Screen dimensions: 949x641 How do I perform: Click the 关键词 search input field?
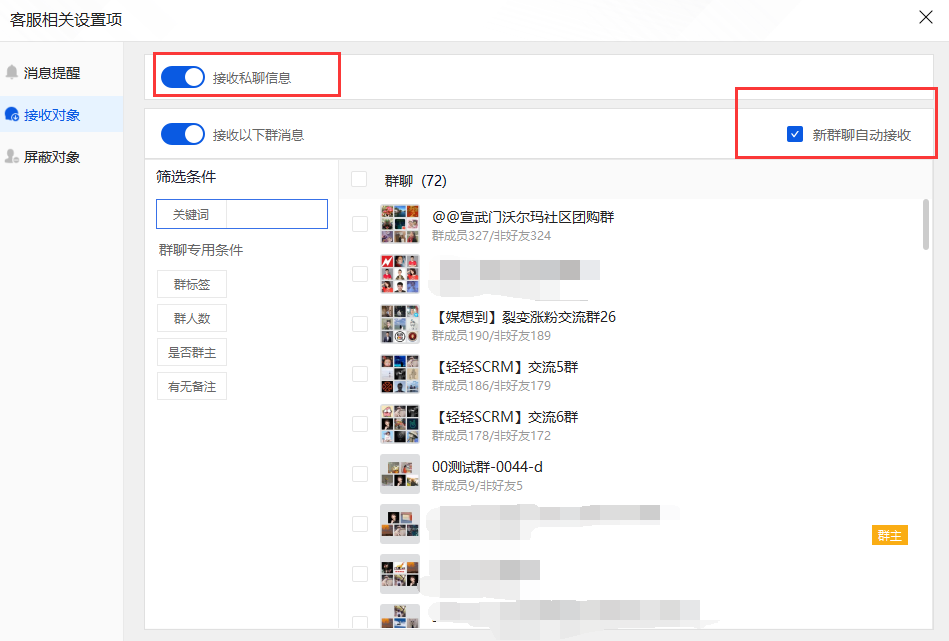click(276, 214)
